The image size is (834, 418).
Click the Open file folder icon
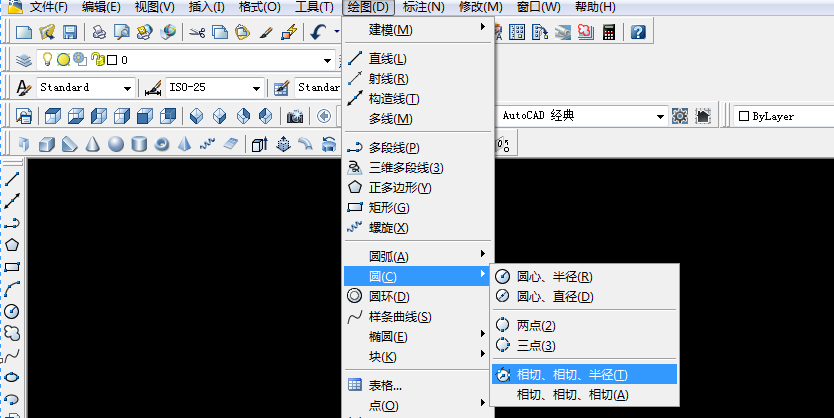pos(47,32)
